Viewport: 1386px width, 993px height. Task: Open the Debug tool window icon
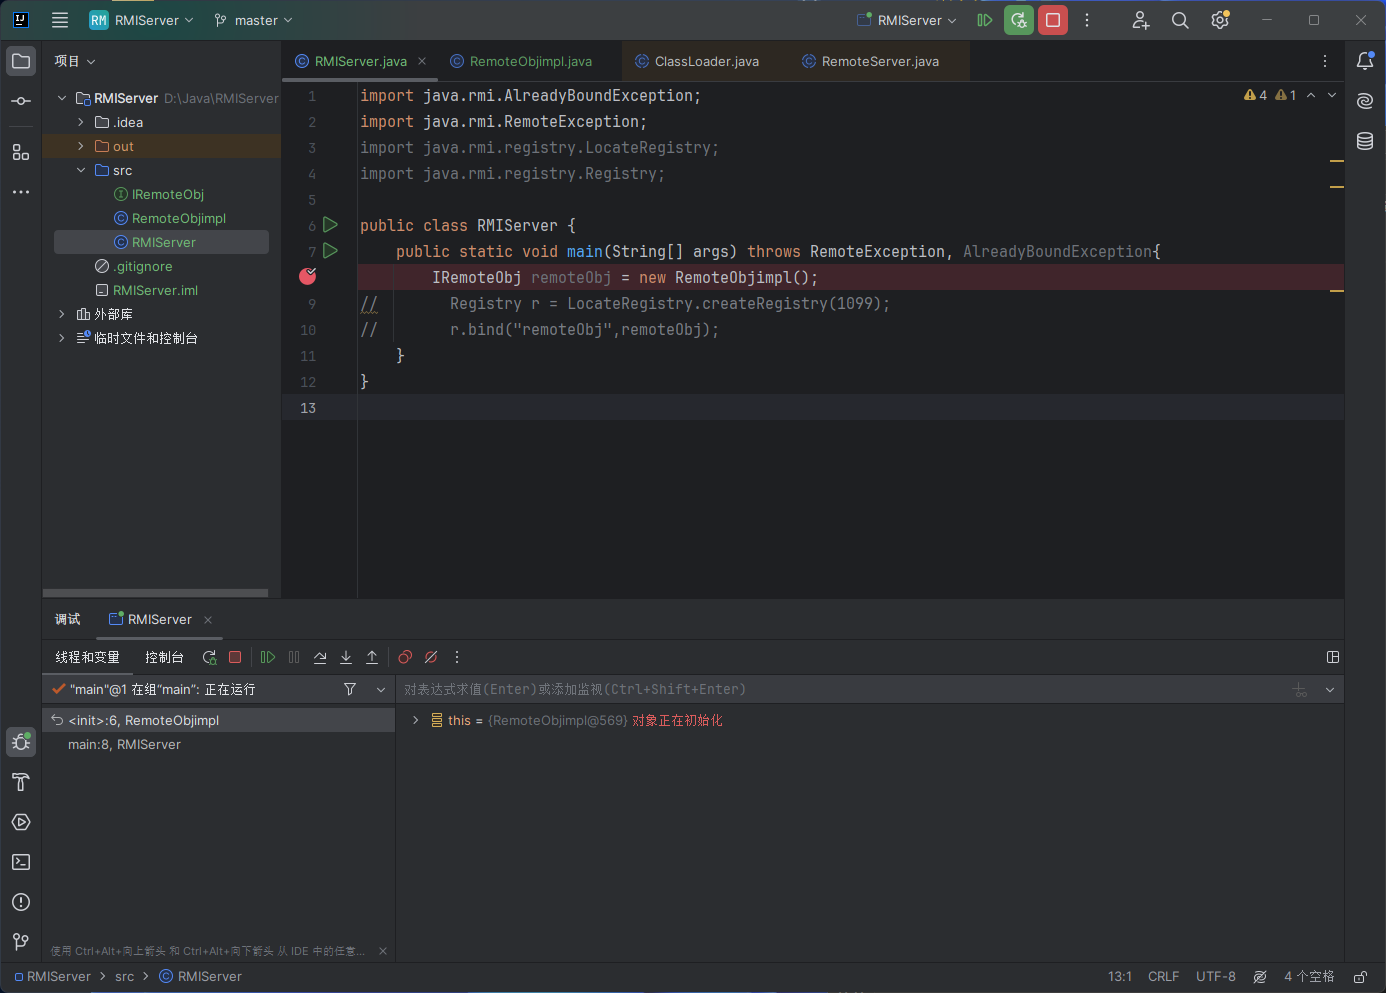click(21, 742)
